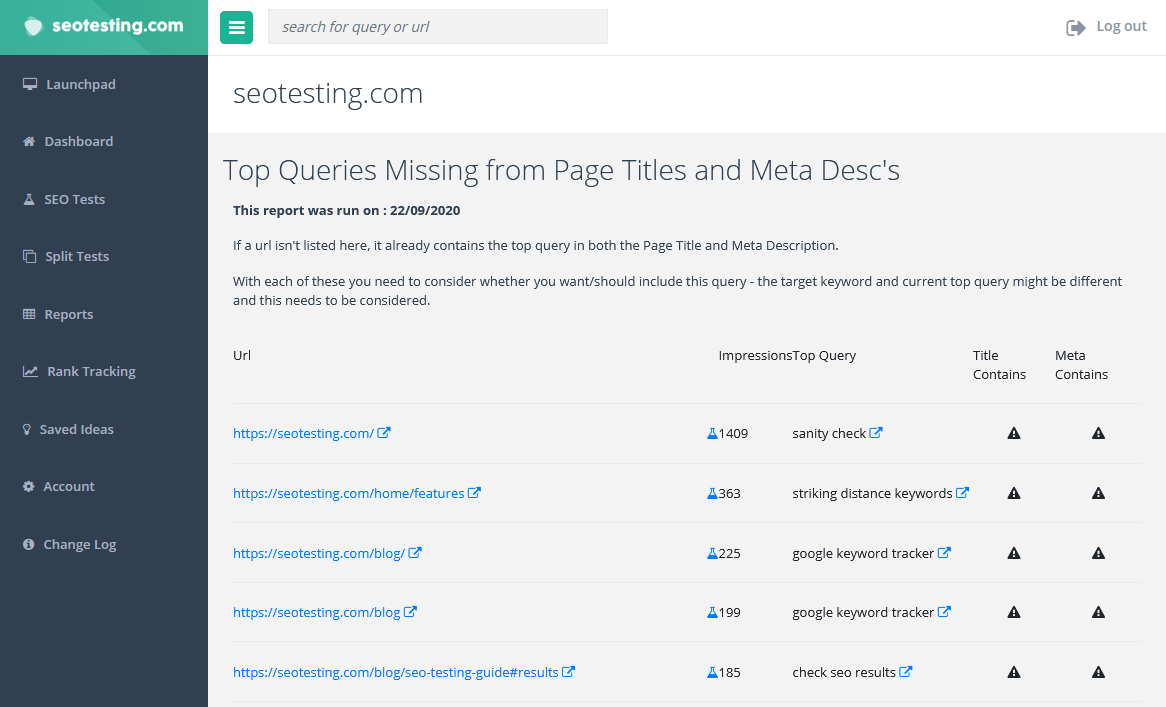Click the flask icon next to 185 impressions
1166x707 pixels.
tap(712, 672)
